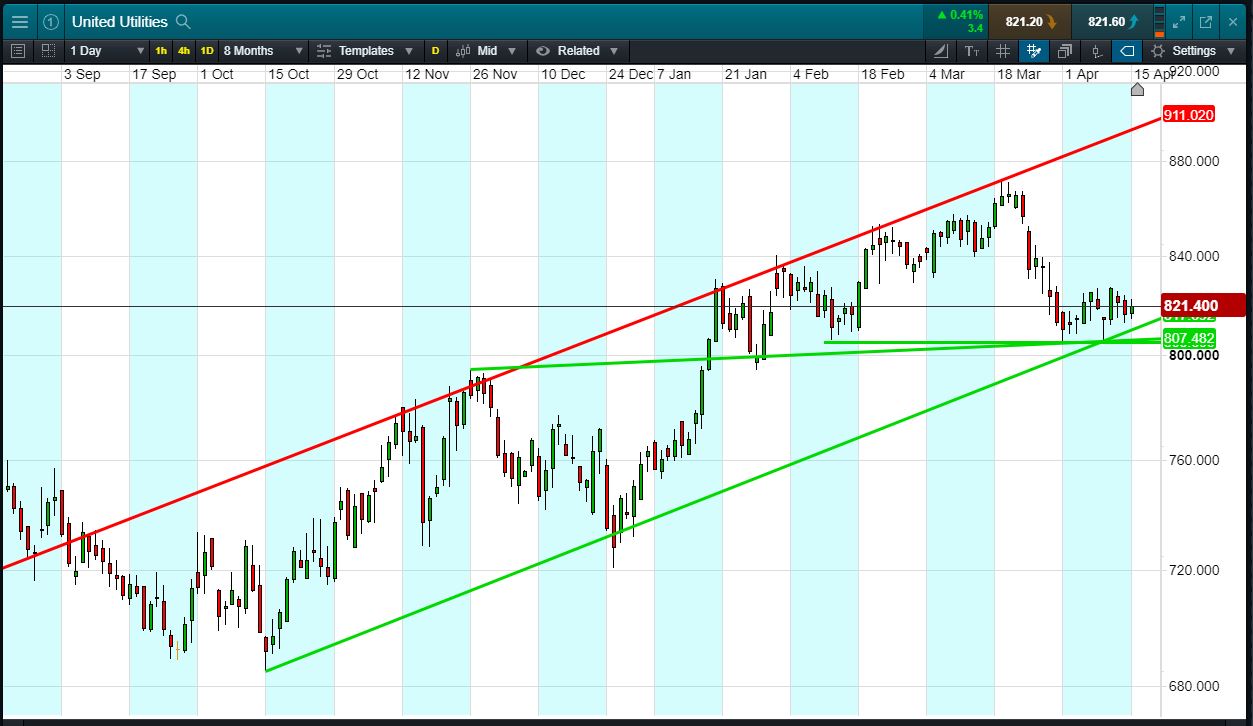The width and height of the screenshot is (1253, 726).
Task: Click the green 807.482 price label
Action: [x=1189, y=340]
